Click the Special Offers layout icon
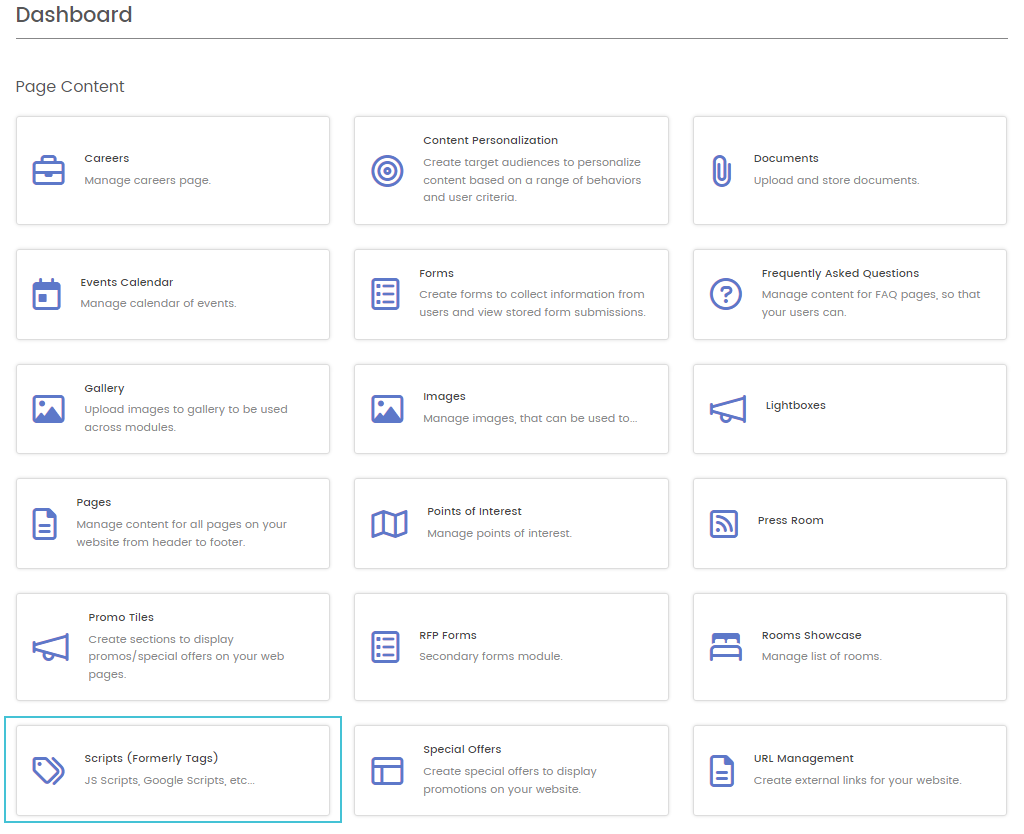Image resolution: width=1024 pixels, height=834 pixels. pos(387,771)
